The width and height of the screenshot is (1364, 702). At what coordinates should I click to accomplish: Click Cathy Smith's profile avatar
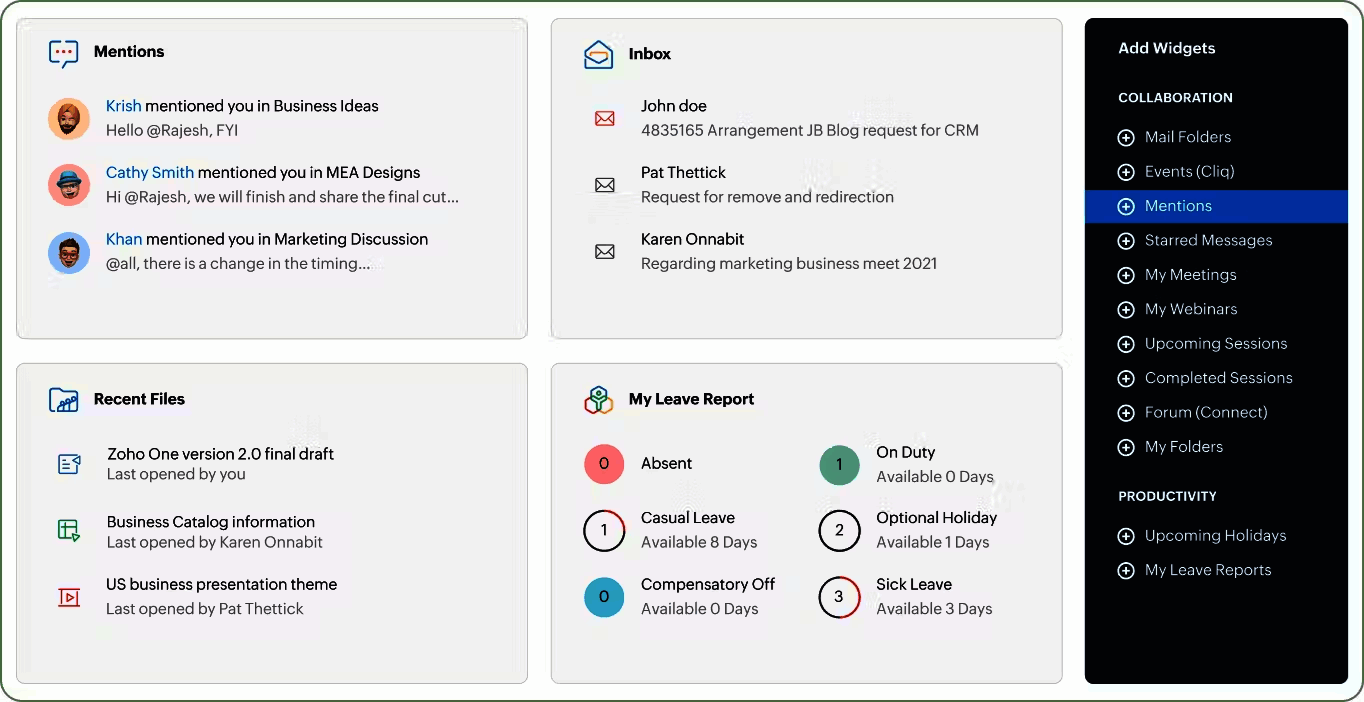click(69, 185)
